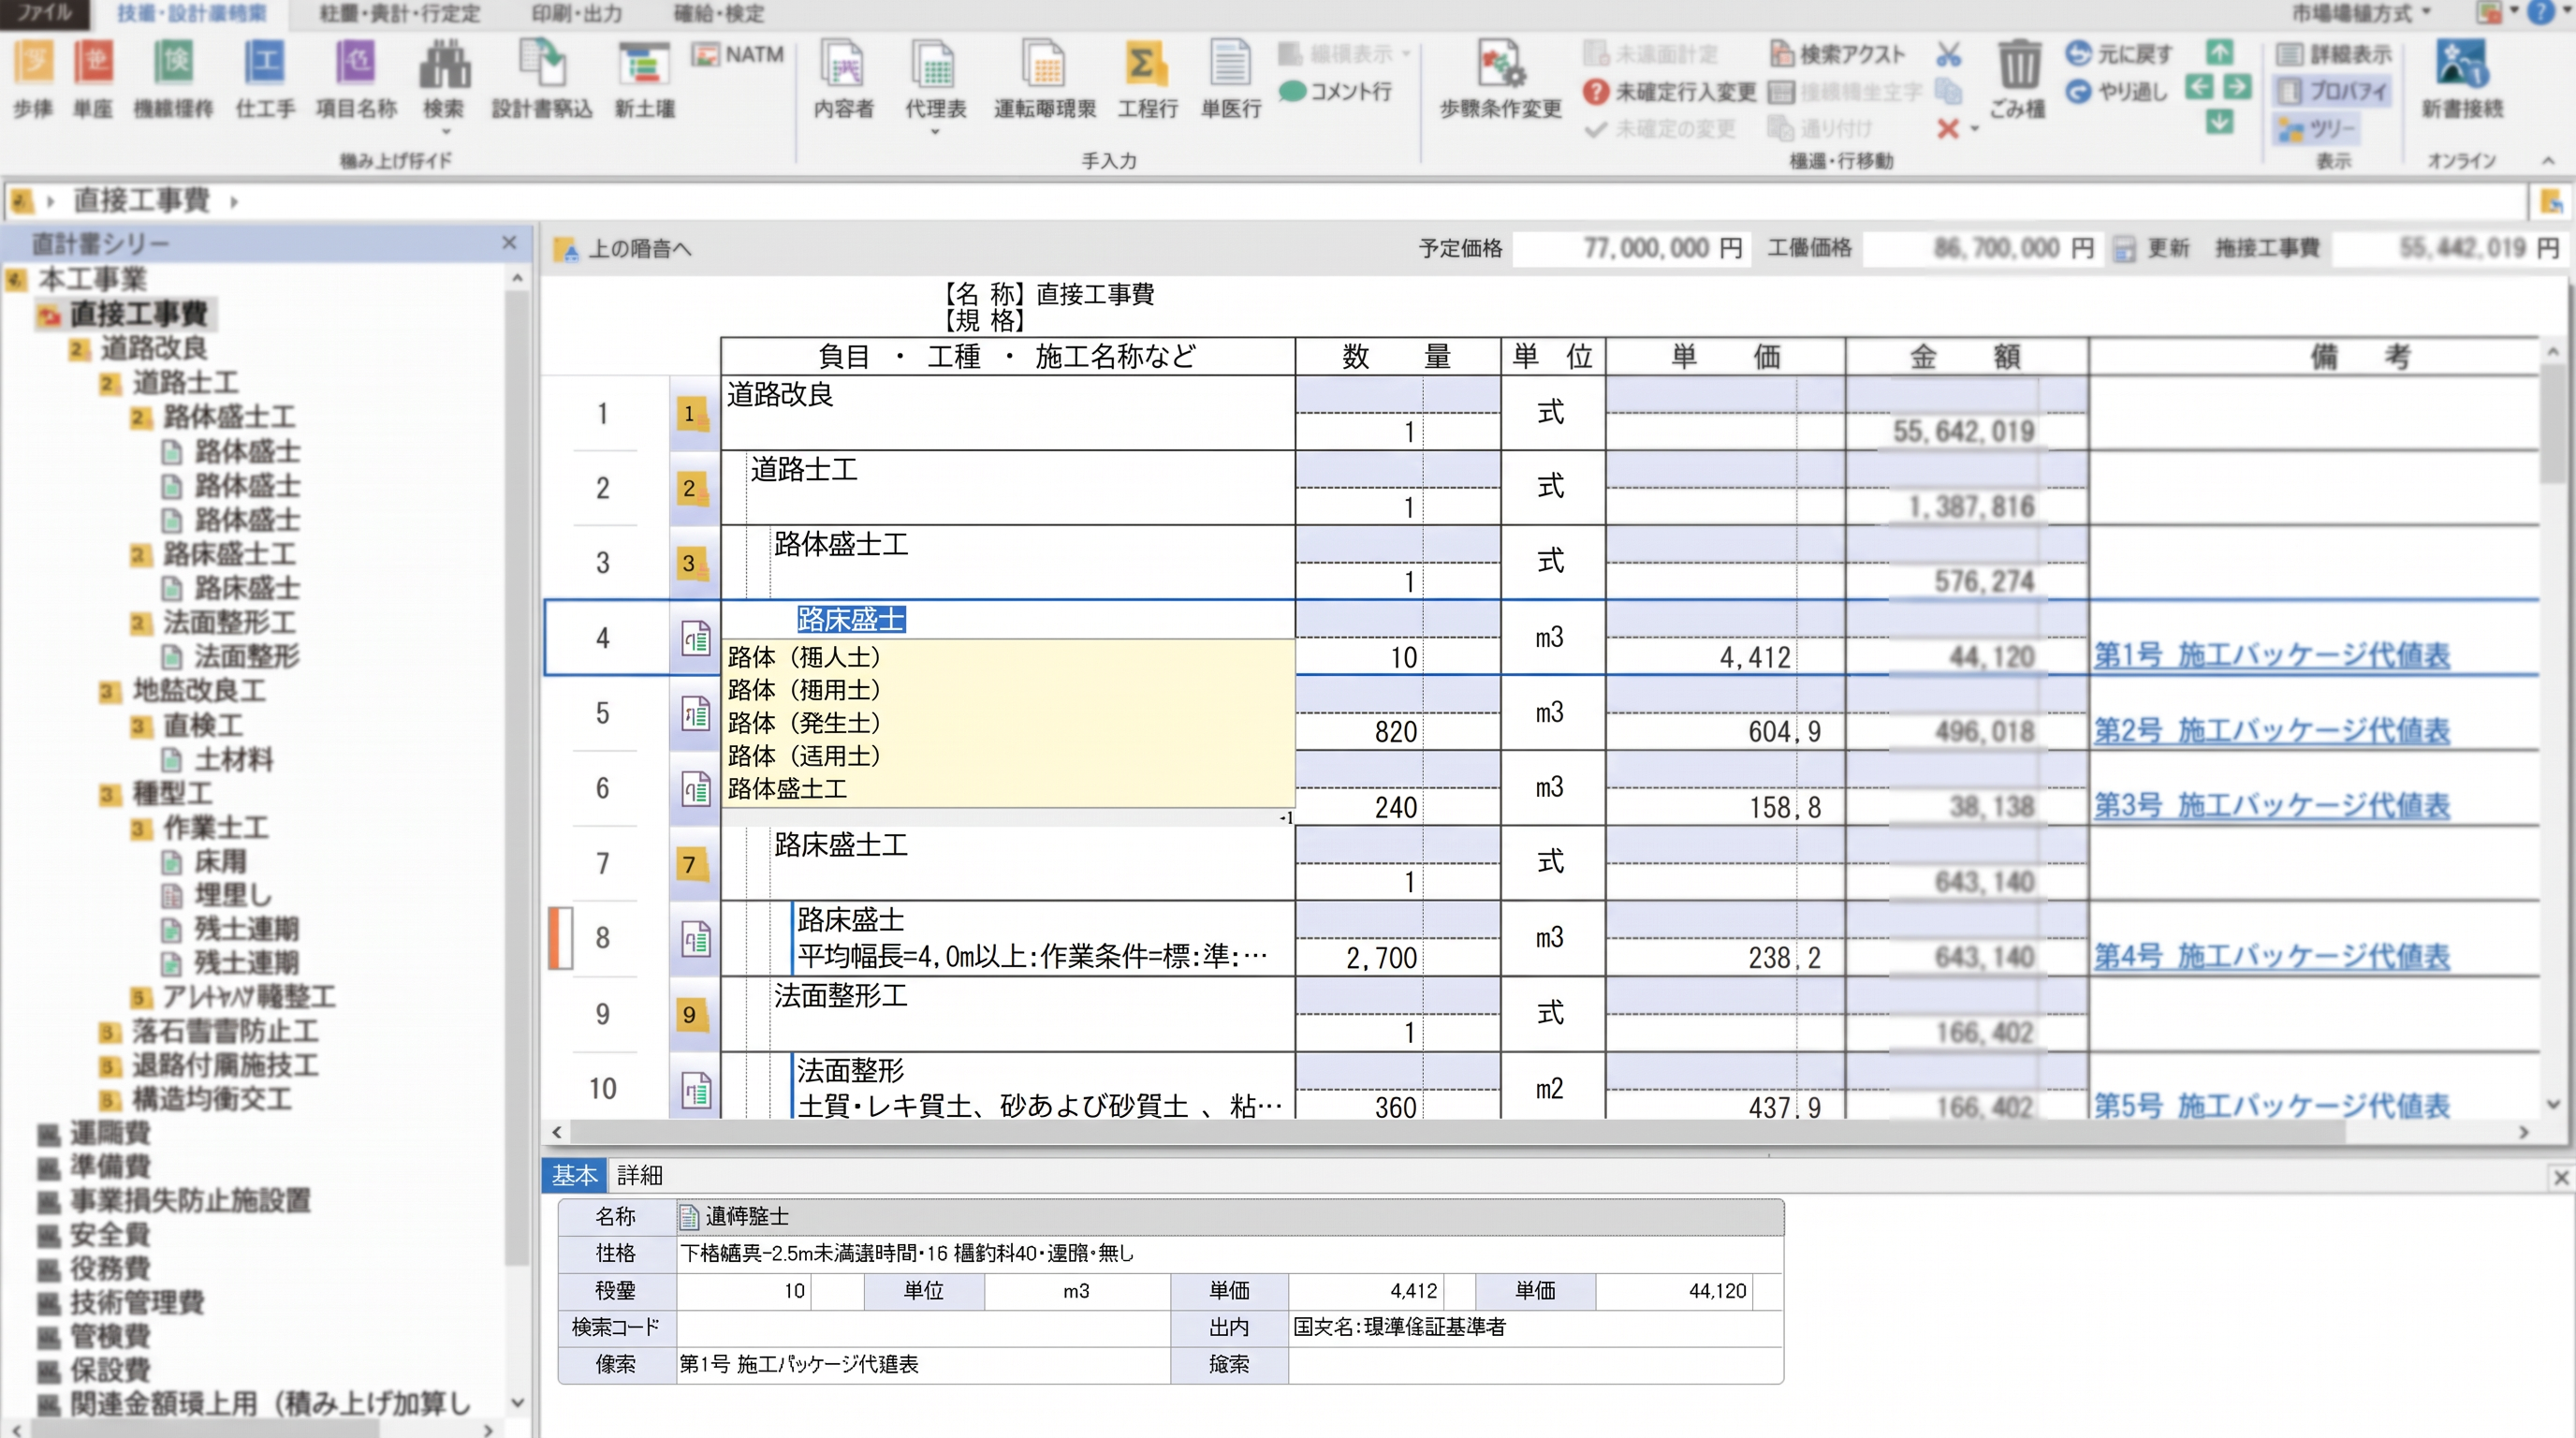The width and height of the screenshot is (2576, 1438).
Task: Expand the delete X dropdown arrow
Action: point(1974,128)
